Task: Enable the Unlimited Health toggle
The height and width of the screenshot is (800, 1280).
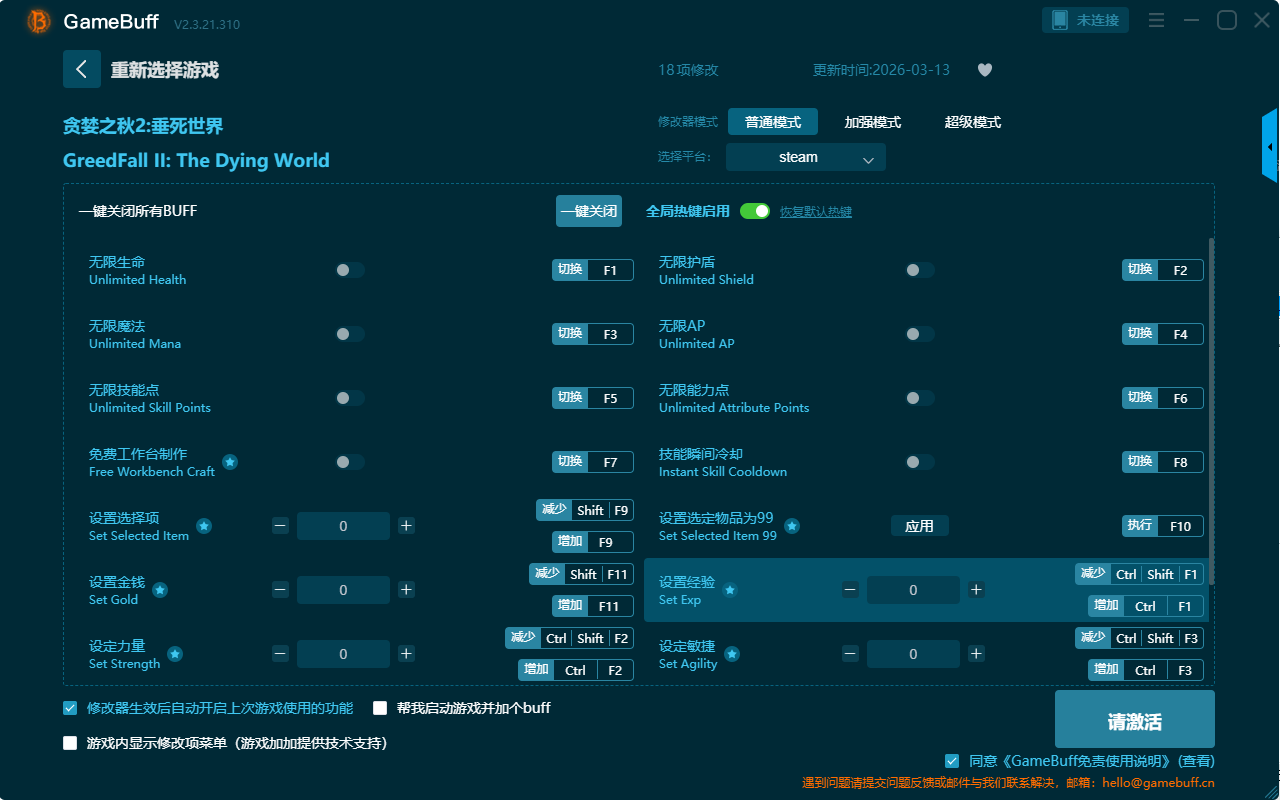Action: coord(349,270)
